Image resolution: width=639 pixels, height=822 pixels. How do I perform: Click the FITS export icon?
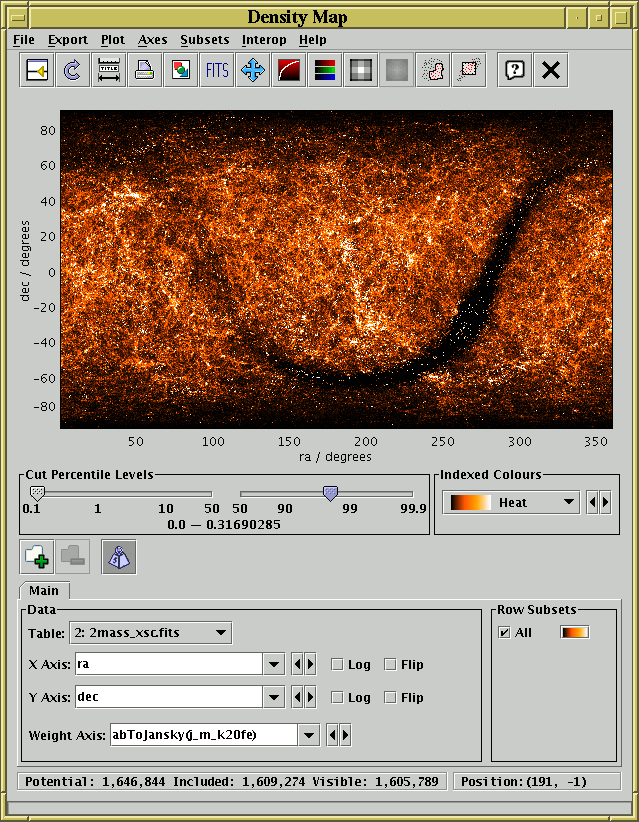(x=216, y=70)
